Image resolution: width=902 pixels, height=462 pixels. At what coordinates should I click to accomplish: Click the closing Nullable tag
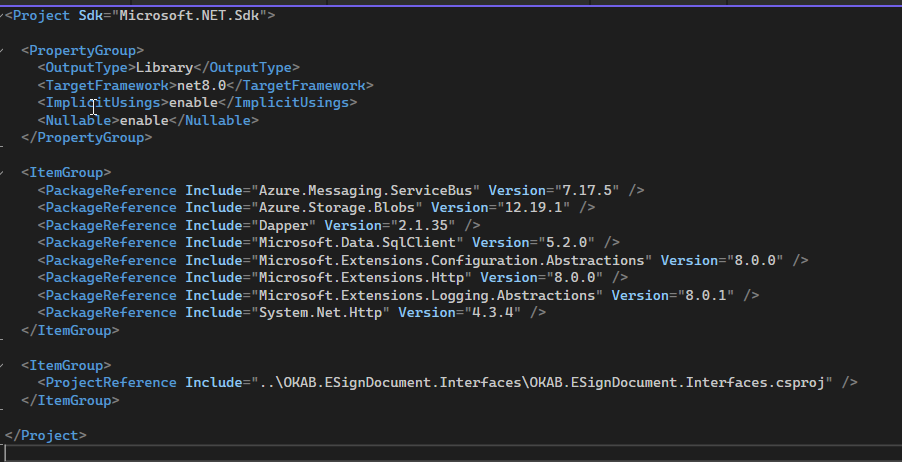pyautogui.click(x=213, y=120)
